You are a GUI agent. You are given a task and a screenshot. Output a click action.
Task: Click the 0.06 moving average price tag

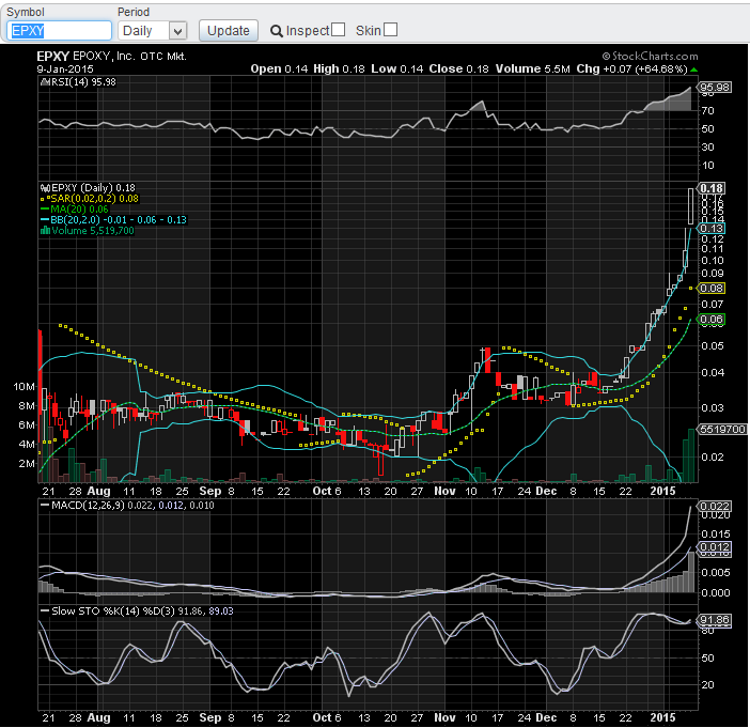point(711,319)
